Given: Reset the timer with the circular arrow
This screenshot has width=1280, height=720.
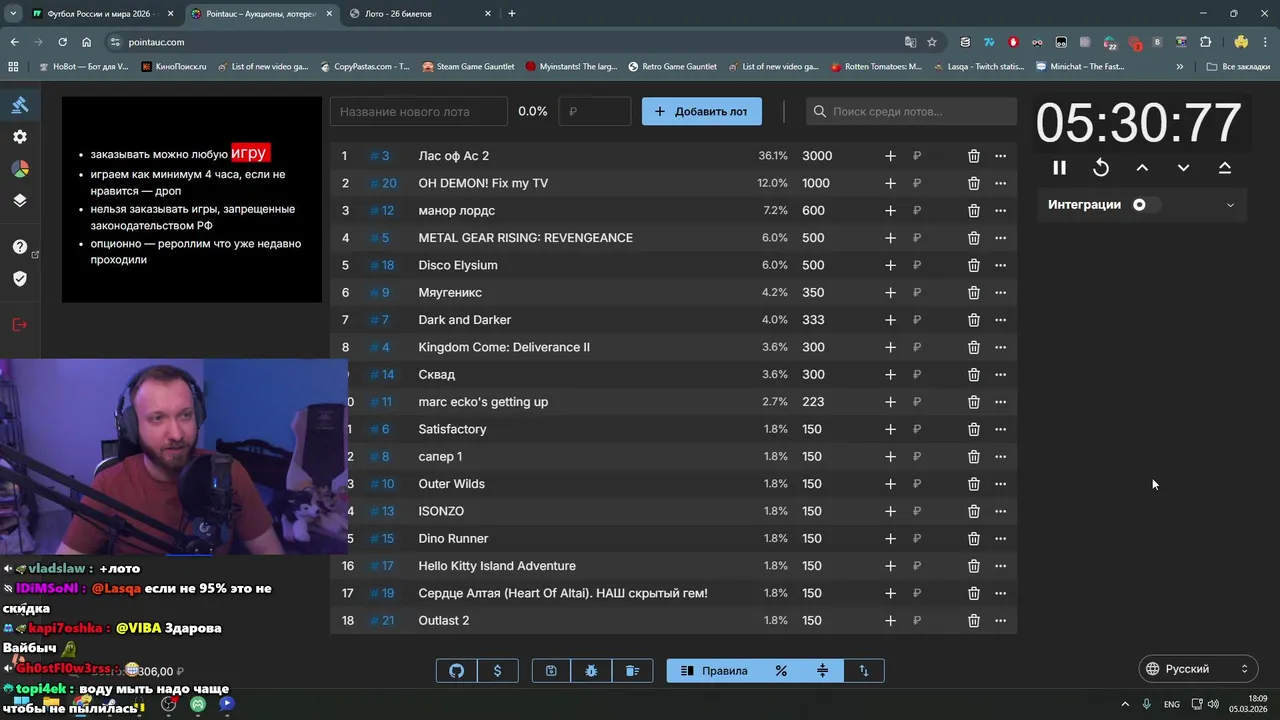Looking at the screenshot, I should click(x=1101, y=168).
